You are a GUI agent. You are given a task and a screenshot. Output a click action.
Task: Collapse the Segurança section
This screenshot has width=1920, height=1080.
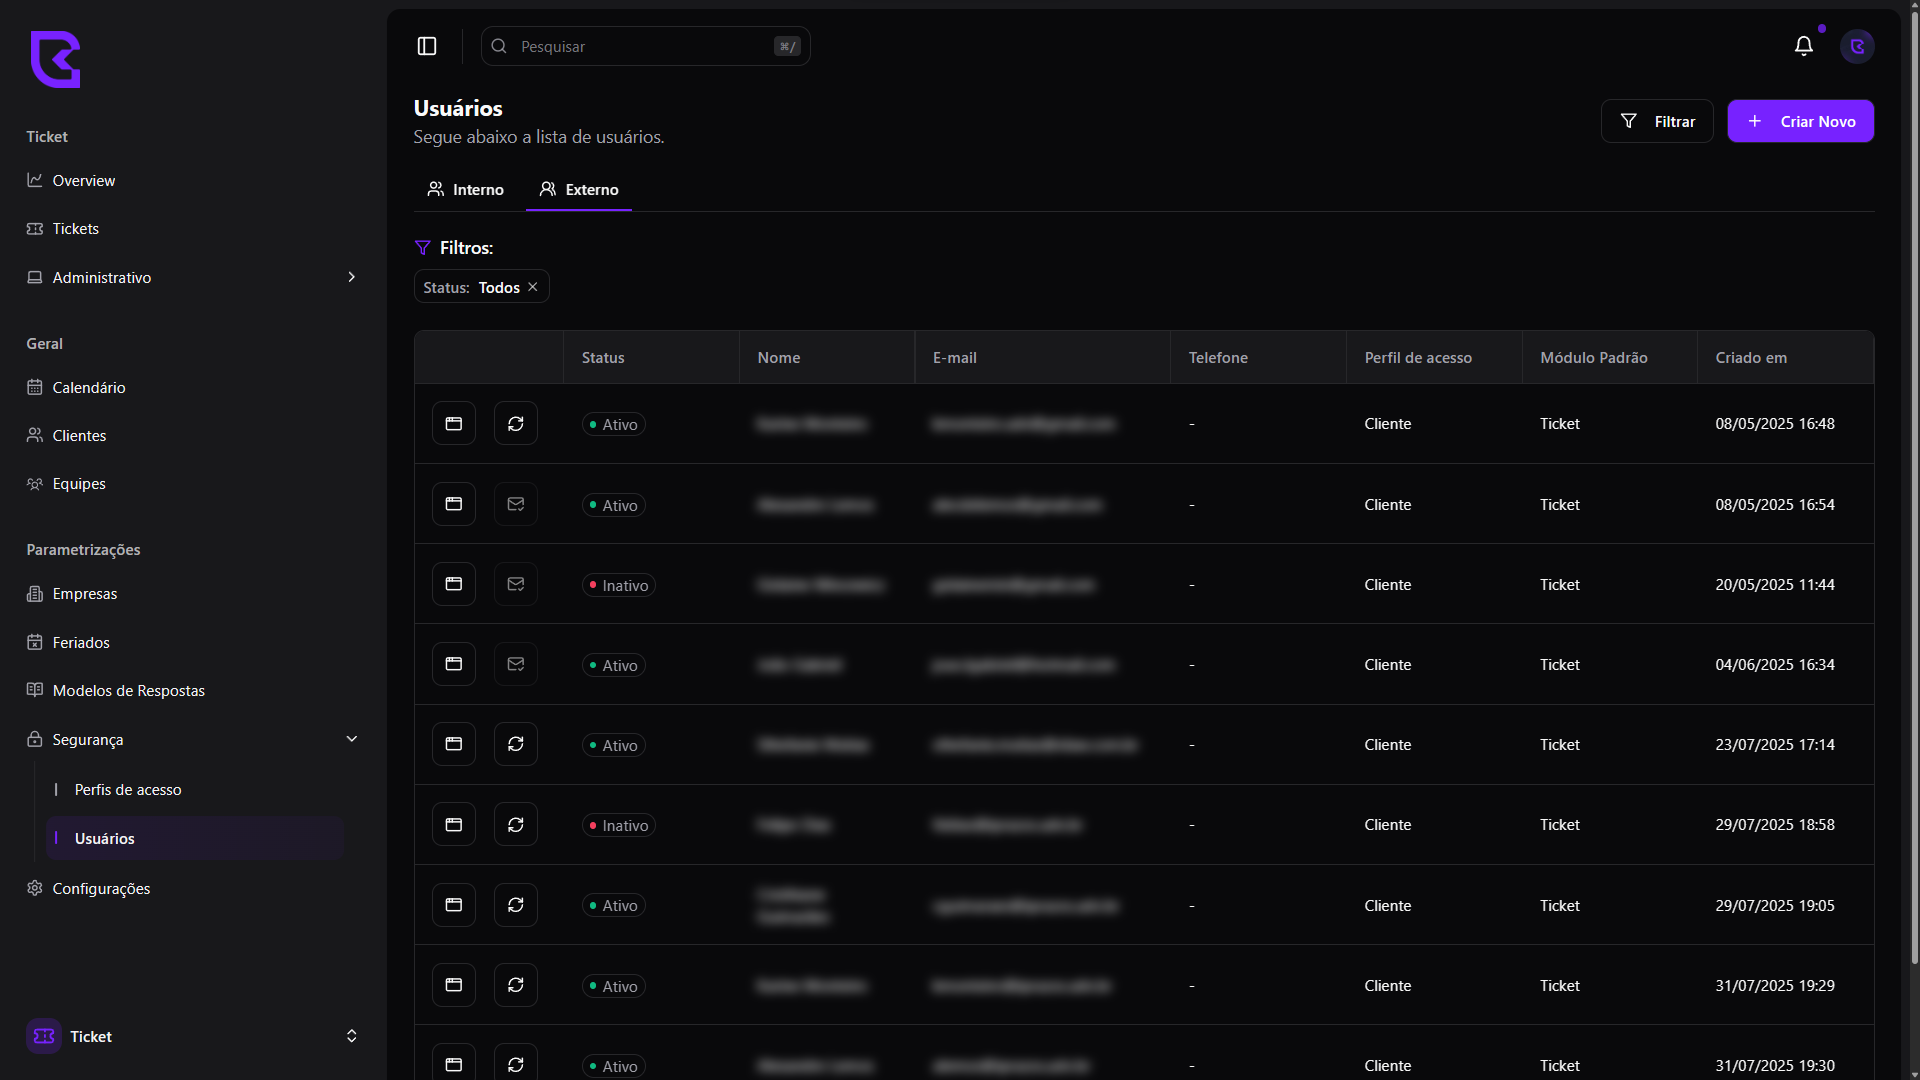click(x=351, y=739)
